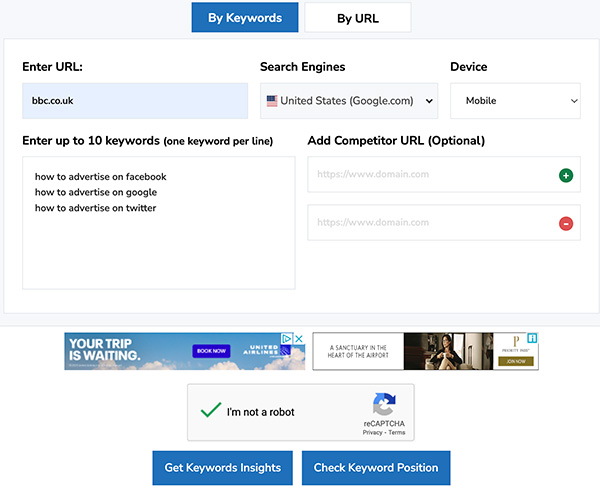The image size is (600, 494).
Task: Click 'YOUR TRIP IS WAITING.' ad text
Action: point(104,350)
